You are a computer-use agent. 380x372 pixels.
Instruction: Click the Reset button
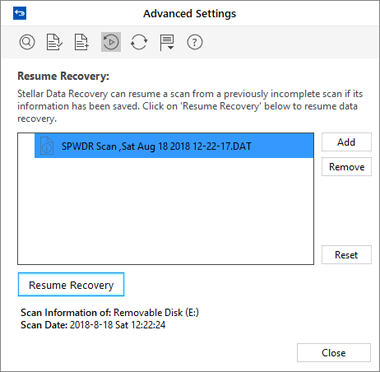(x=346, y=255)
